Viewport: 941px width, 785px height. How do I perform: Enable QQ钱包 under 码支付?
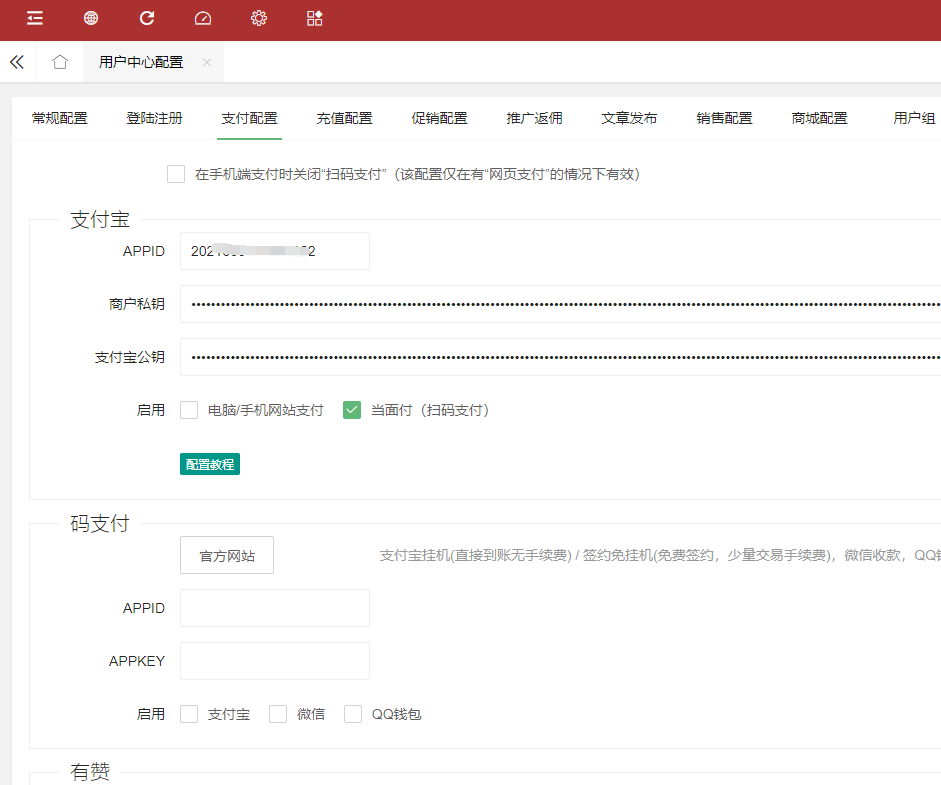click(353, 714)
